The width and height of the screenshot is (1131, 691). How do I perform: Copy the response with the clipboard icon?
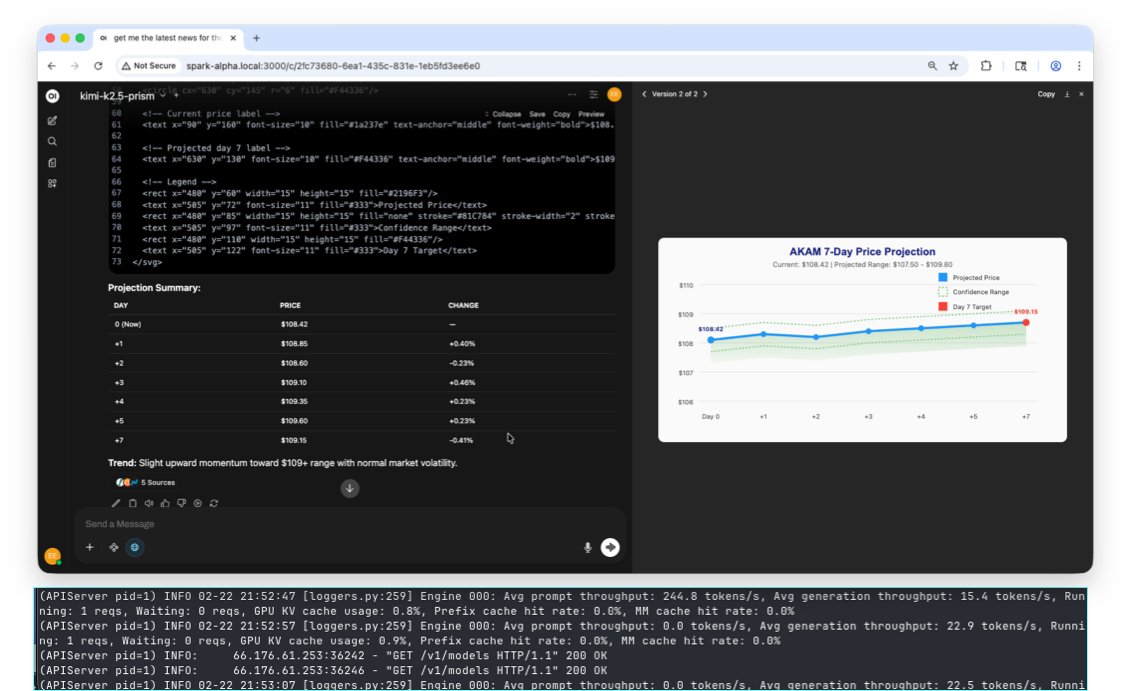coord(133,503)
